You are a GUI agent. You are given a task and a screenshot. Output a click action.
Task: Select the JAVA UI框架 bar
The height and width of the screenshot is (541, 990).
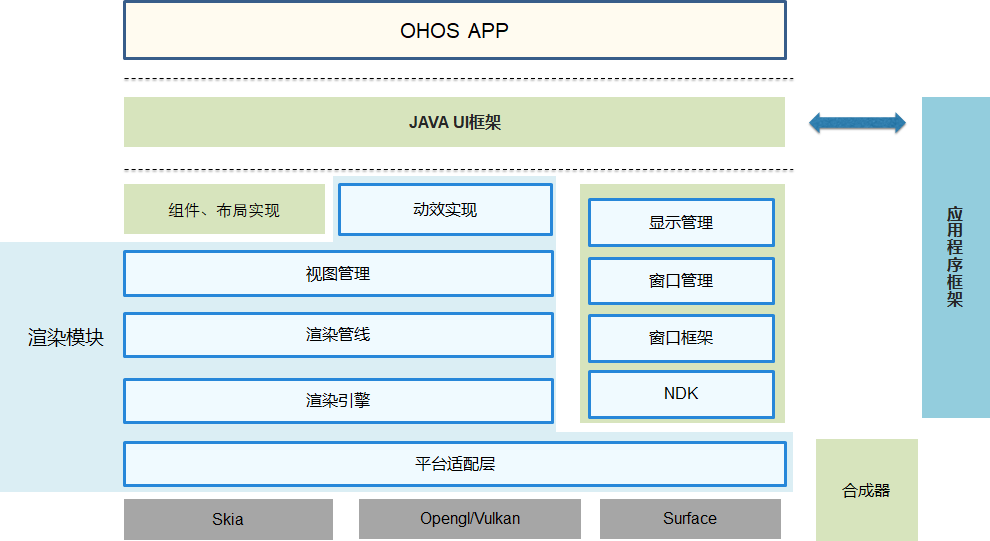pos(454,122)
